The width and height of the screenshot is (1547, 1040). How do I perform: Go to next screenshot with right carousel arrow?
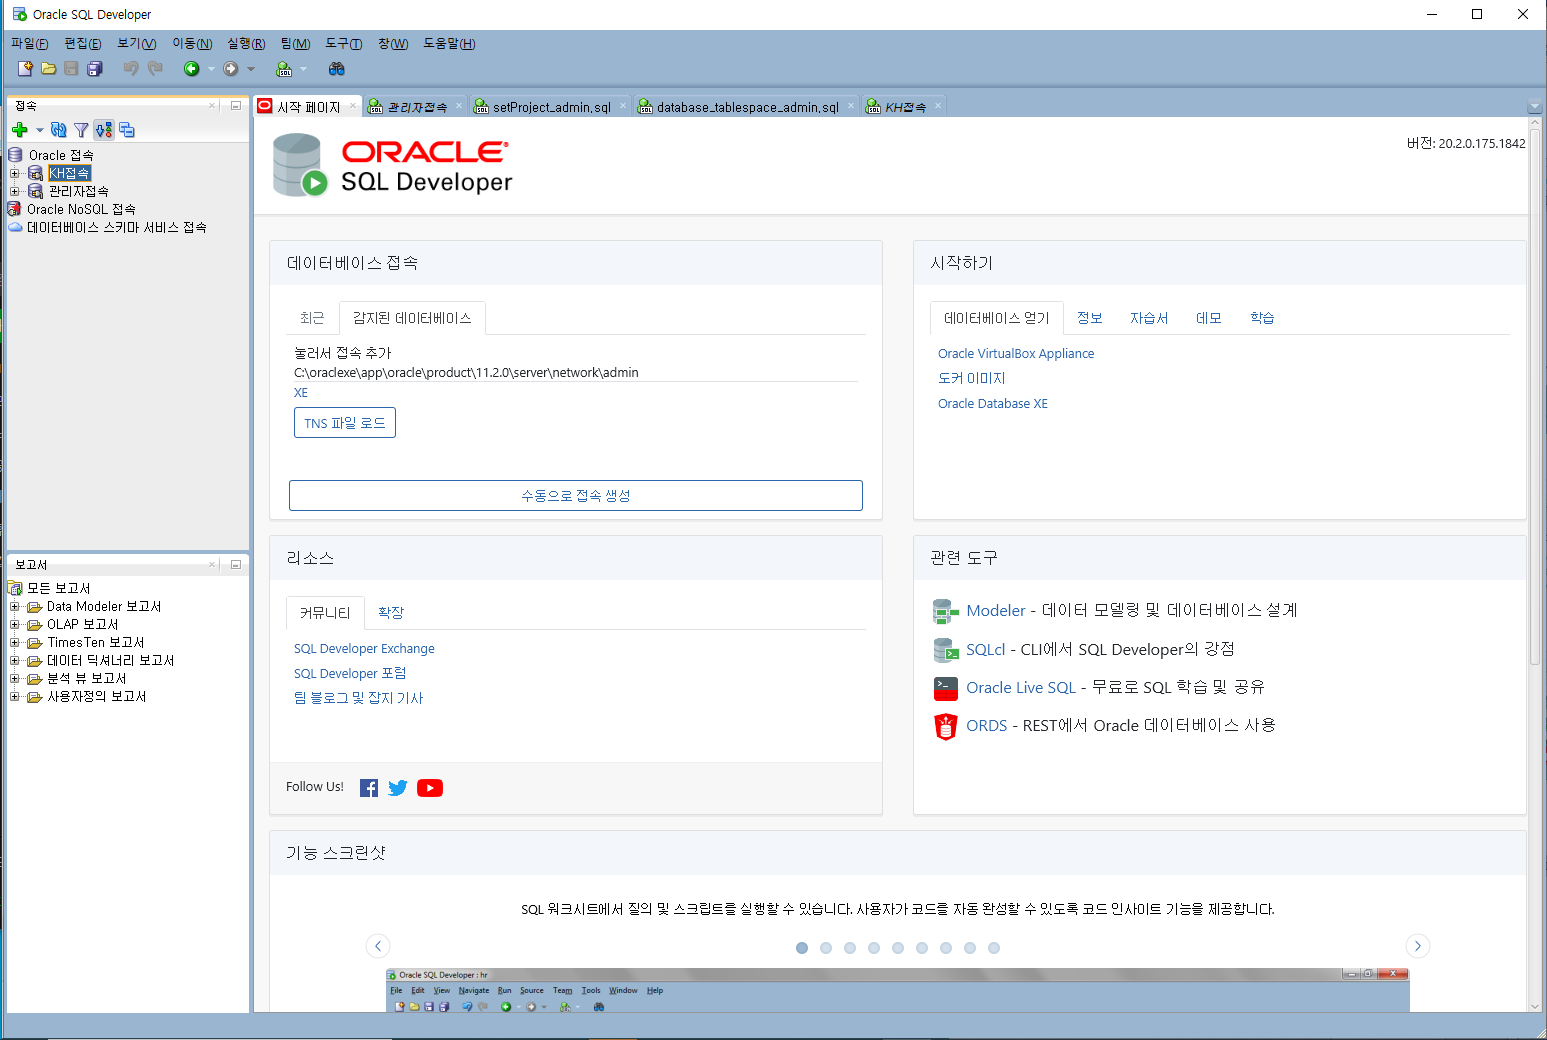point(1418,946)
